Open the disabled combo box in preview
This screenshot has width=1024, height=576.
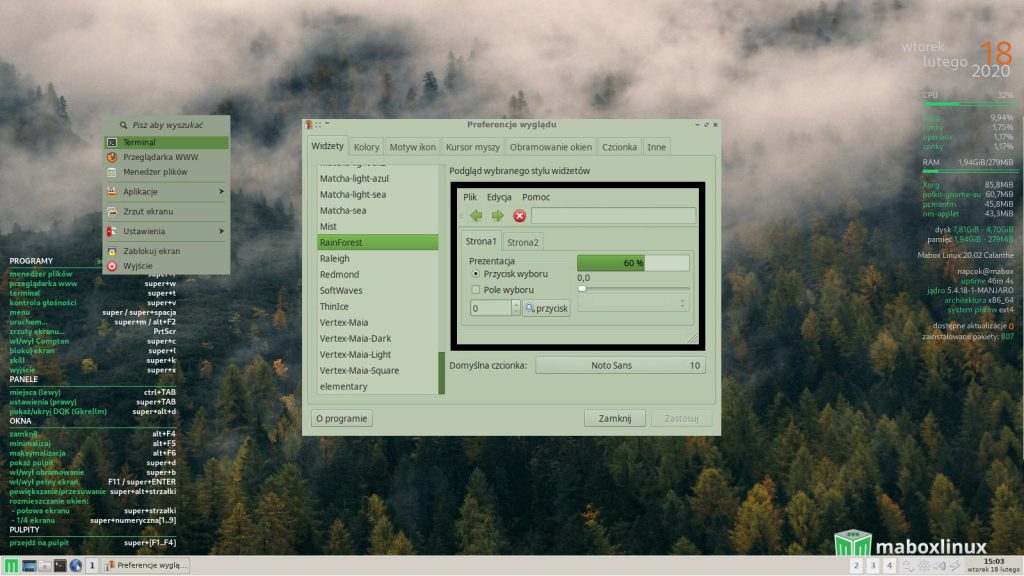coord(633,303)
